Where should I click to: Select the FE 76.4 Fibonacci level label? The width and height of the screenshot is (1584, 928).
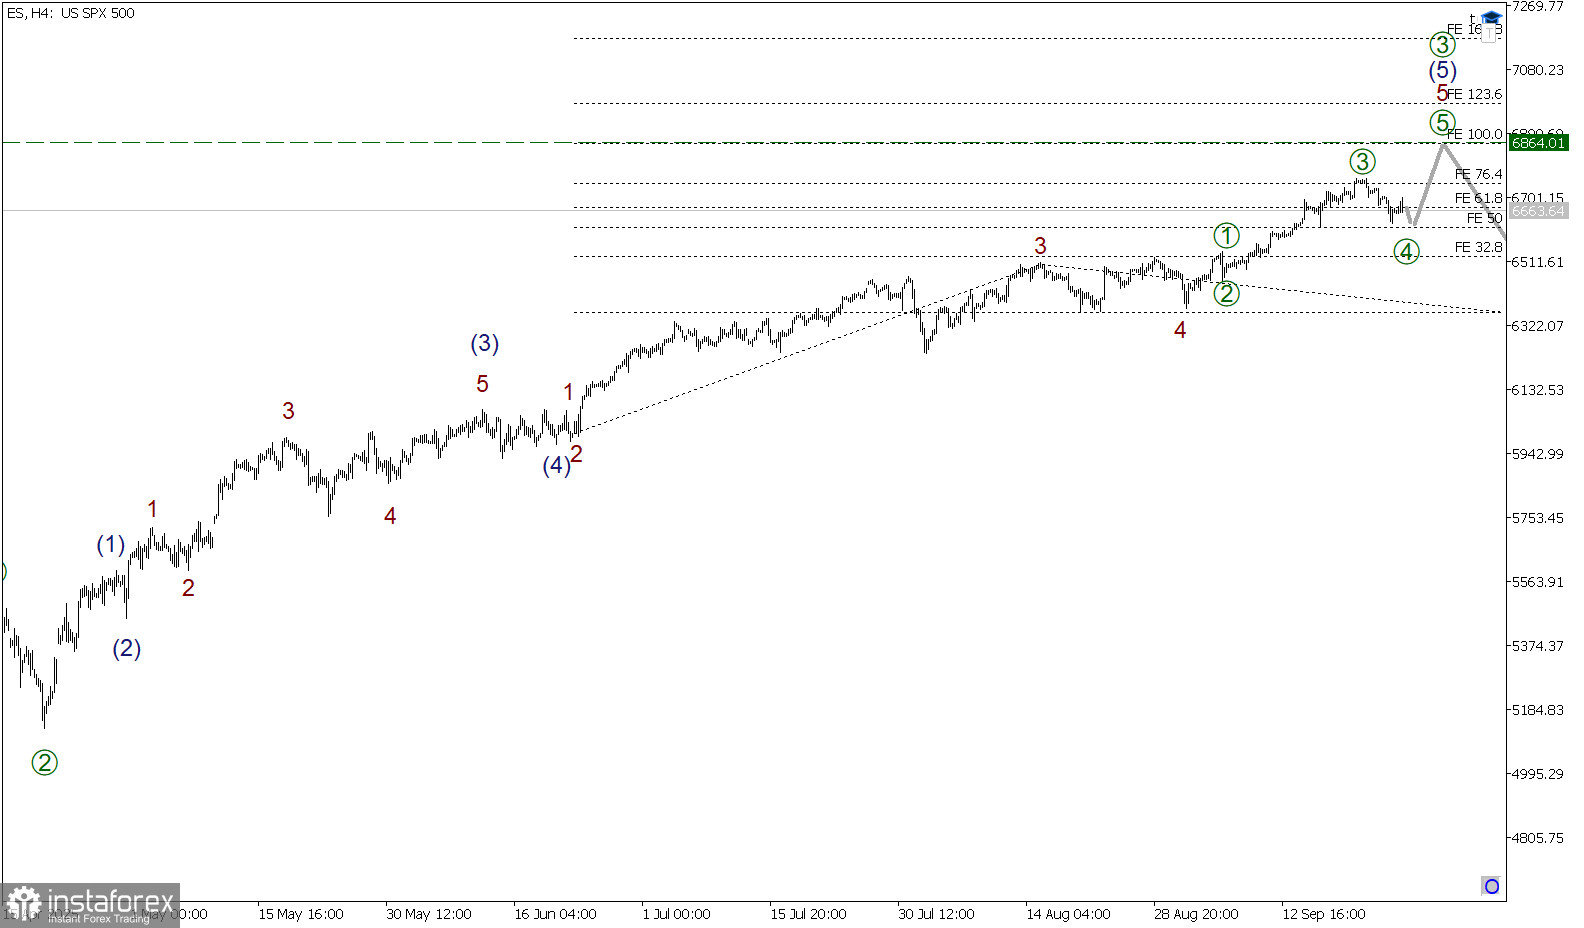1479,174
